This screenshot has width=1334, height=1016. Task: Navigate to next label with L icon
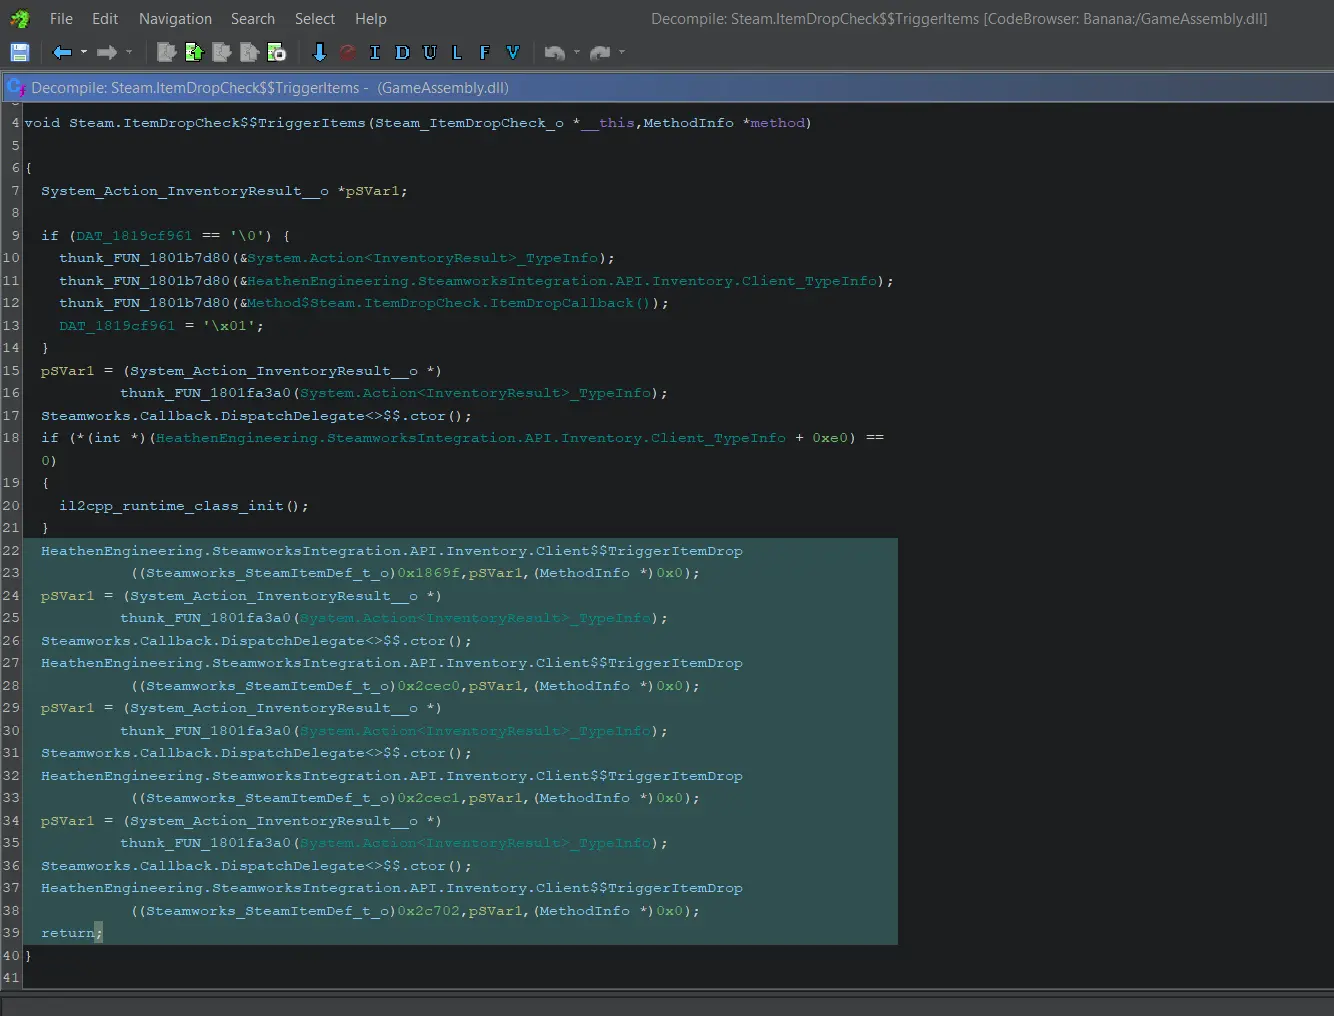[457, 53]
